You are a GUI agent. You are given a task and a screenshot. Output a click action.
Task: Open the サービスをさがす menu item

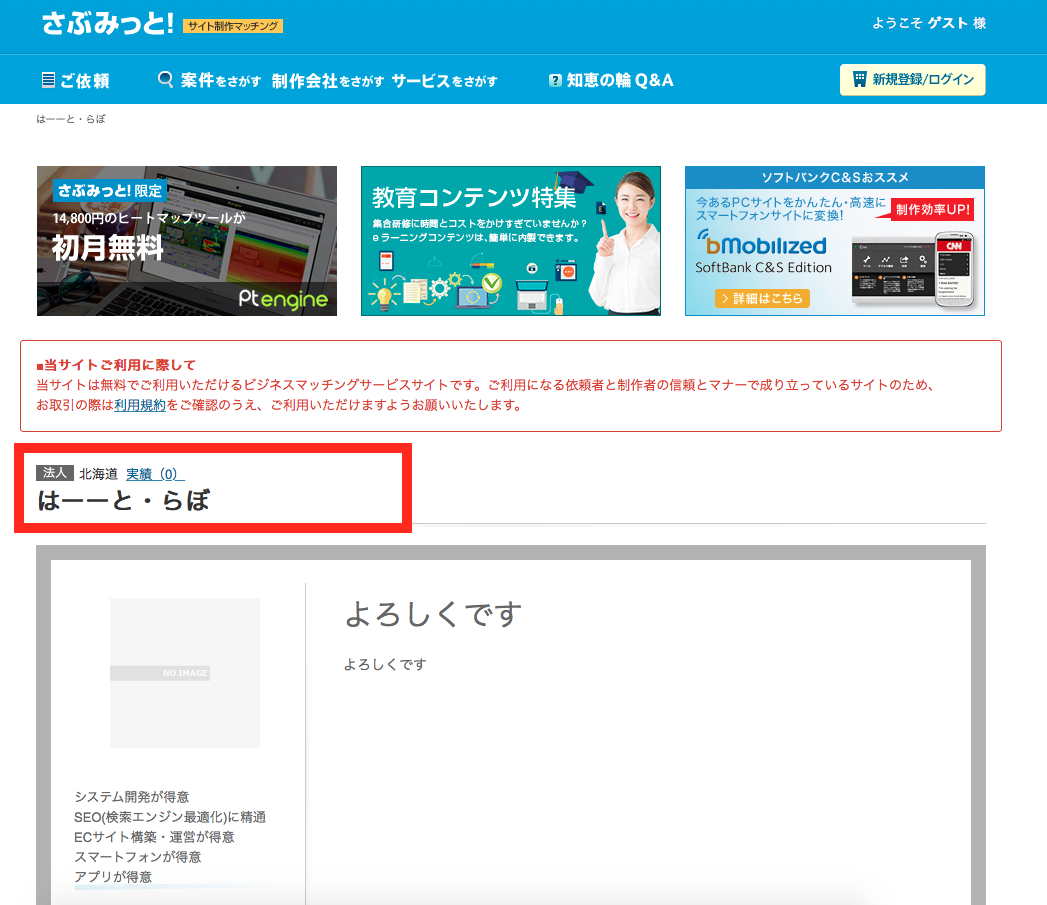[x=444, y=81]
